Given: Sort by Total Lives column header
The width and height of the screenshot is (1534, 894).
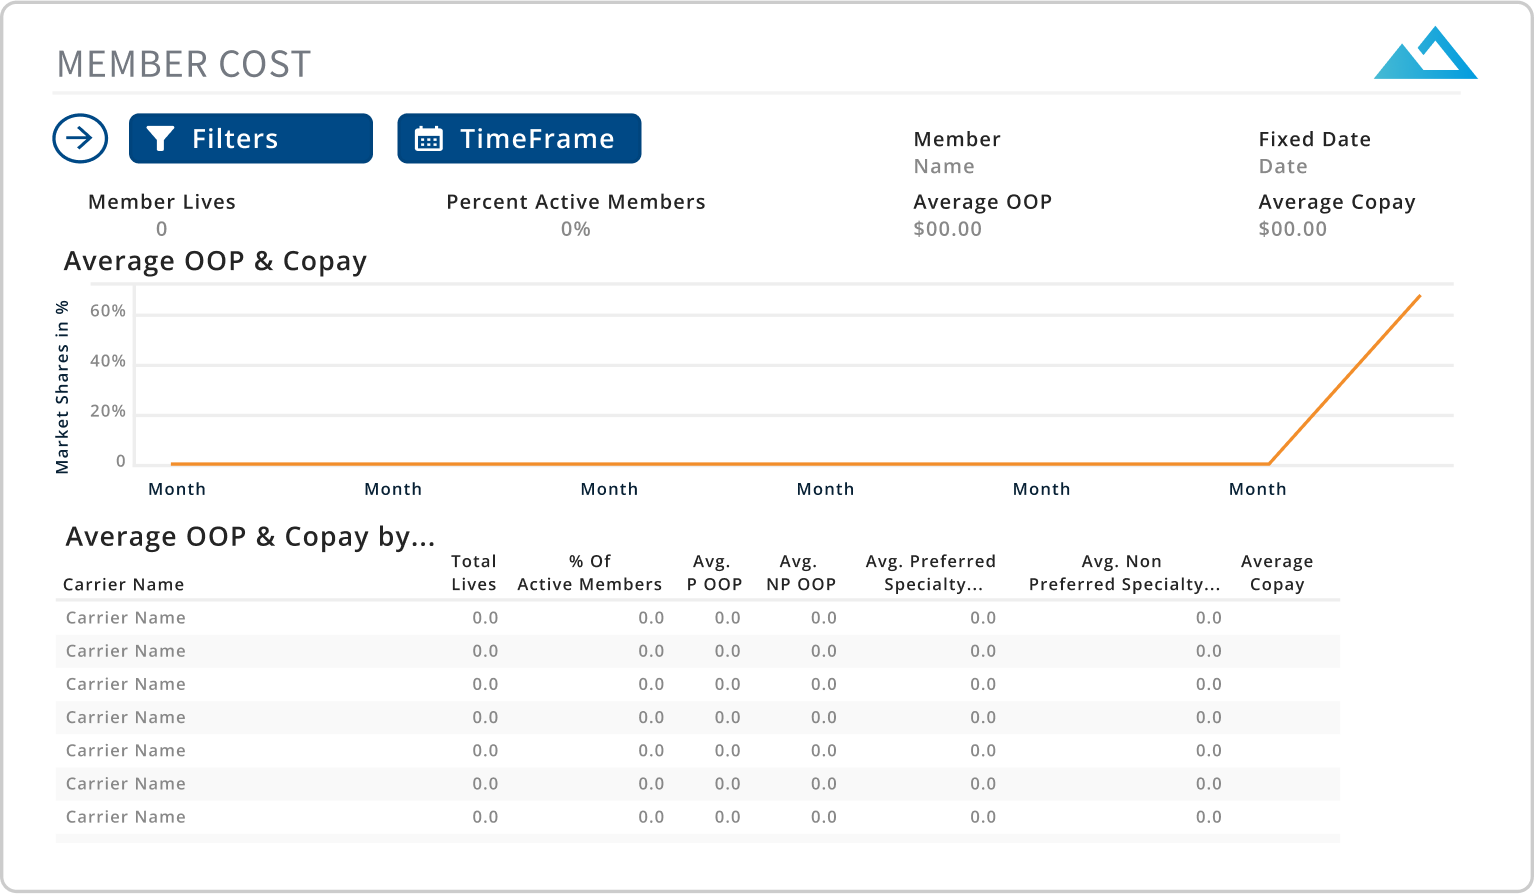Looking at the screenshot, I should [473, 573].
